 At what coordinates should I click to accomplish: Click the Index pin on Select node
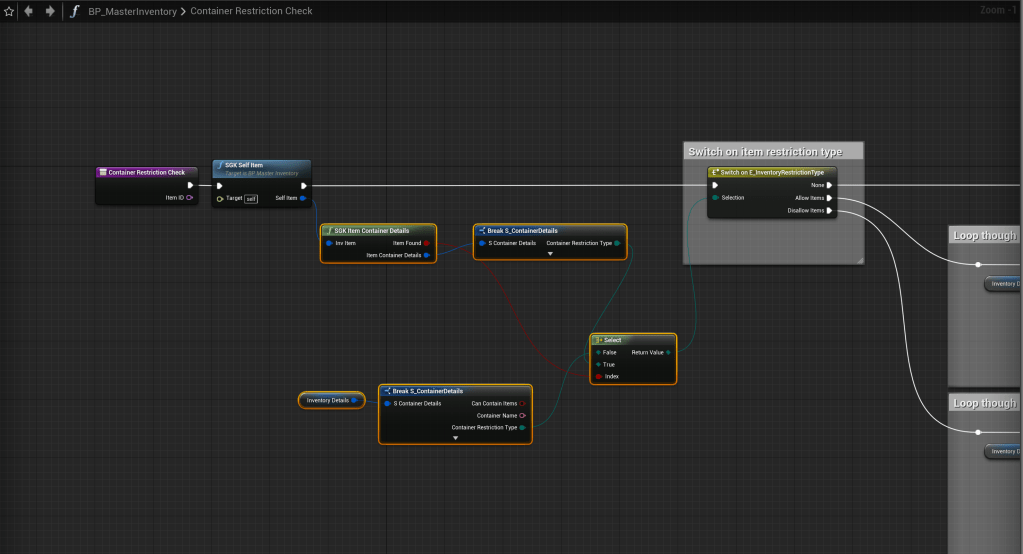(x=598, y=377)
